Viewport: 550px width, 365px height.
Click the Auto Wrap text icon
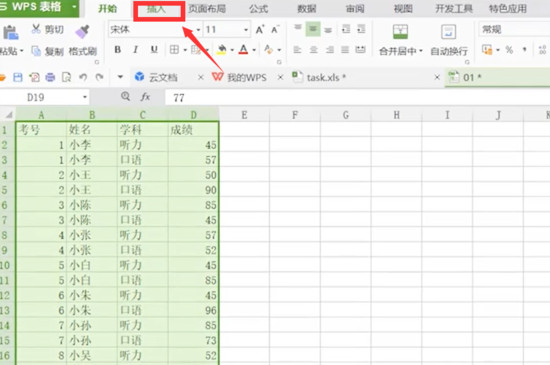tap(448, 32)
